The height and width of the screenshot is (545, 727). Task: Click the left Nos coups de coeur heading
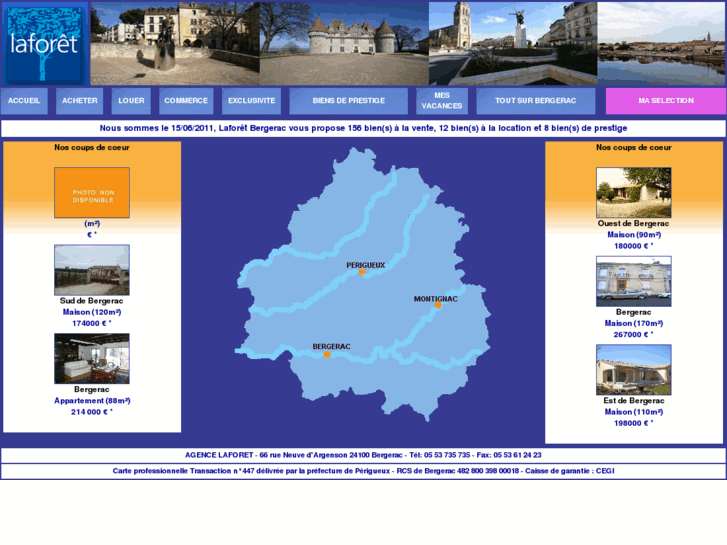coord(92,147)
